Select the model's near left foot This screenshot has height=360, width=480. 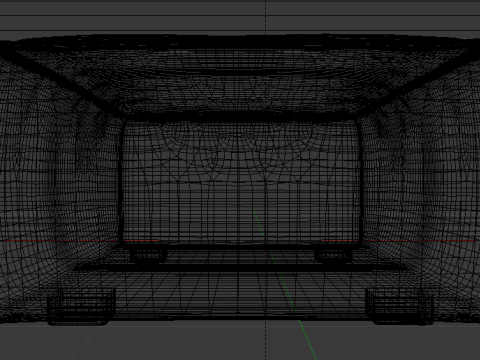(81, 307)
